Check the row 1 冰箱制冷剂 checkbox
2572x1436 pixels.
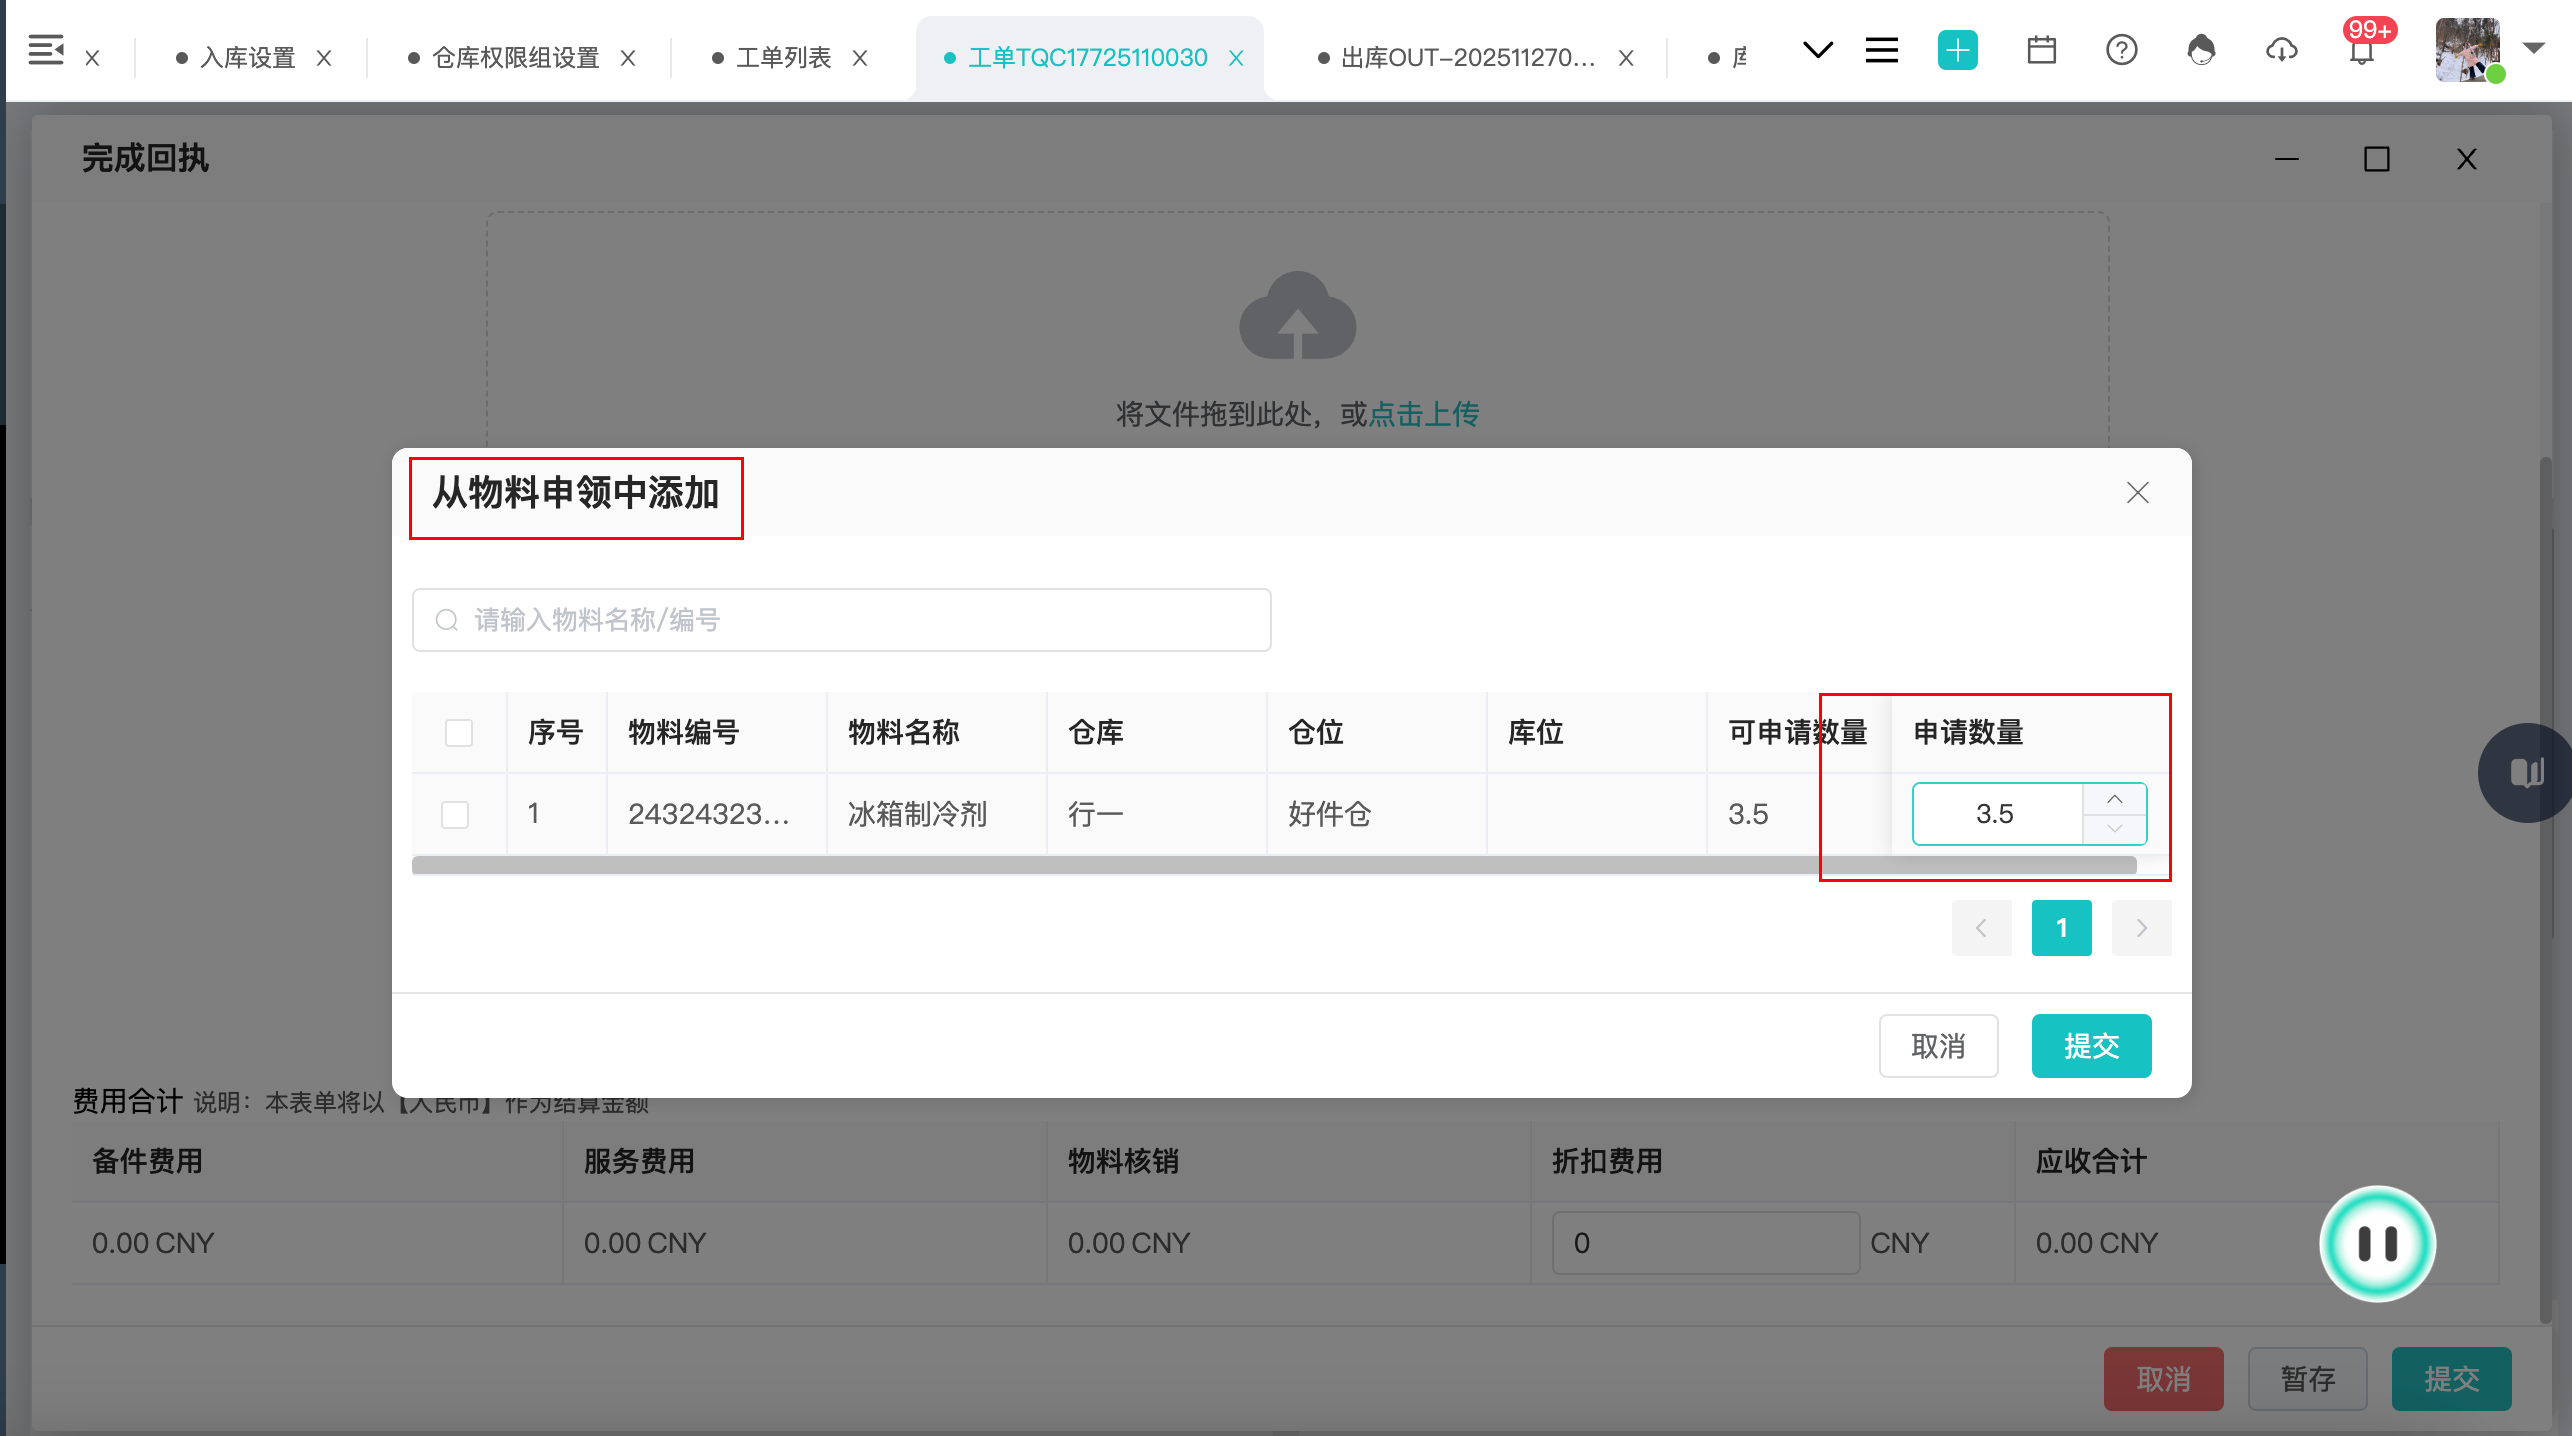[455, 815]
